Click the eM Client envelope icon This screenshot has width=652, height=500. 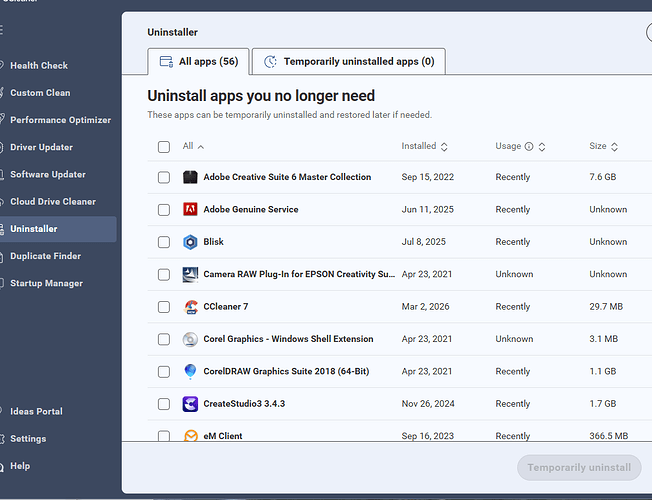(191, 436)
